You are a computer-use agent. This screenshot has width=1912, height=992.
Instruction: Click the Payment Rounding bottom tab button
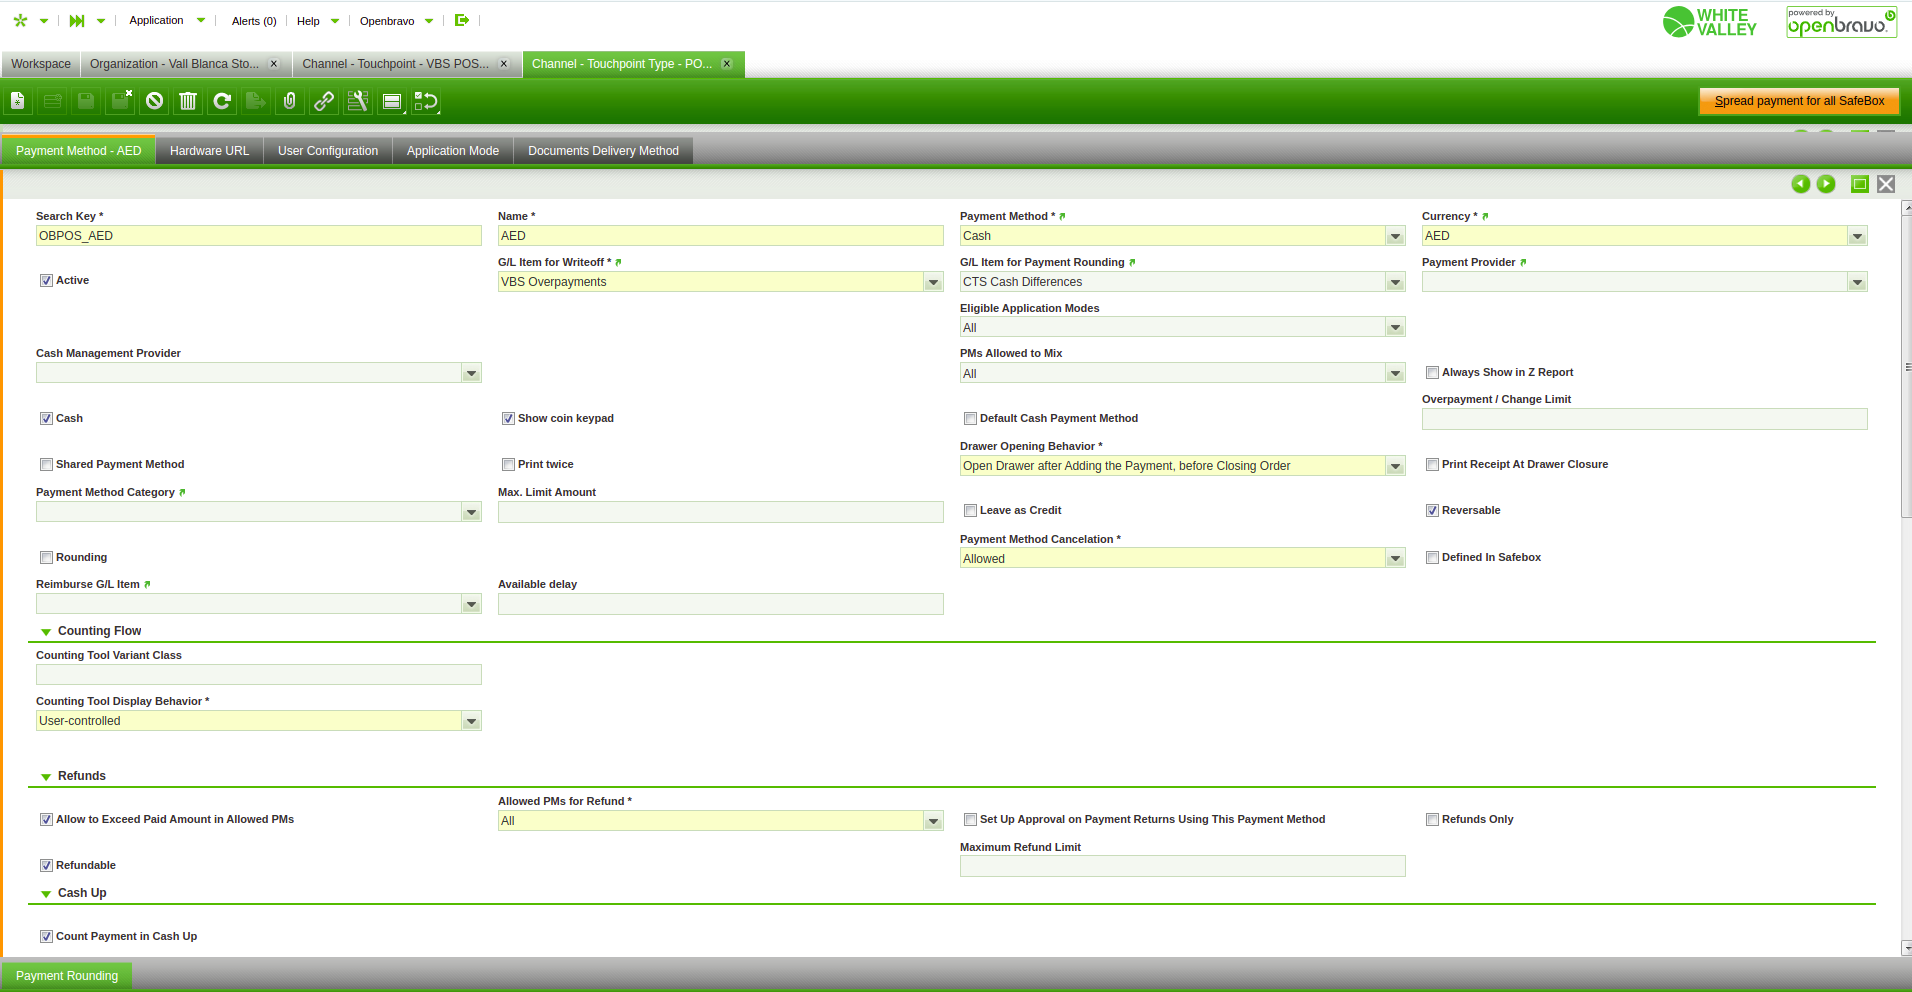coord(67,976)
